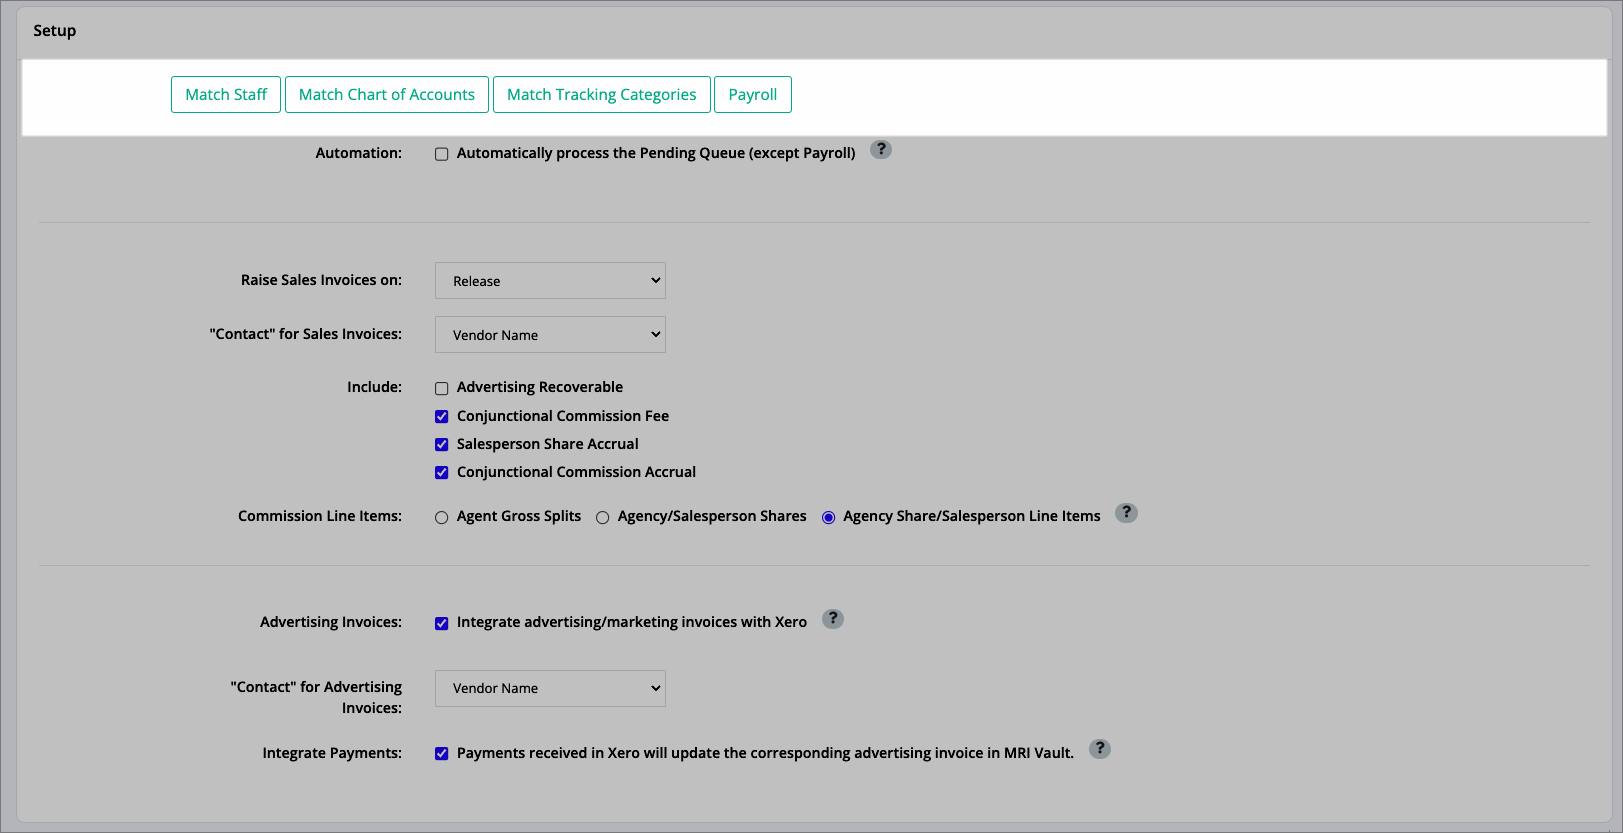Show help for Integrate Payments option
This screenshot has width=1623, height=833.
click(x=1100, y=749)
